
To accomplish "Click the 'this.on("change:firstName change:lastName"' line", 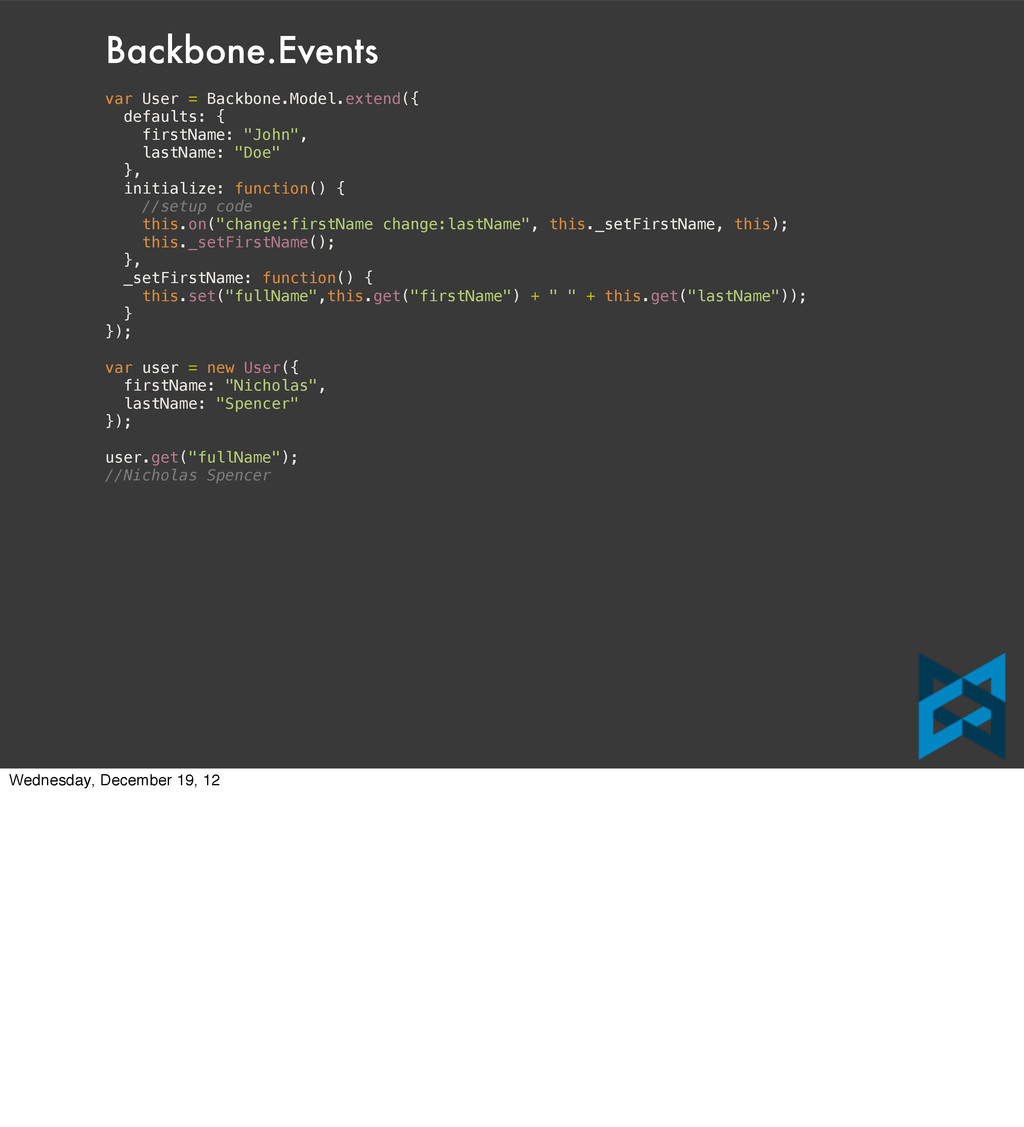I will (x=465, y=224).
